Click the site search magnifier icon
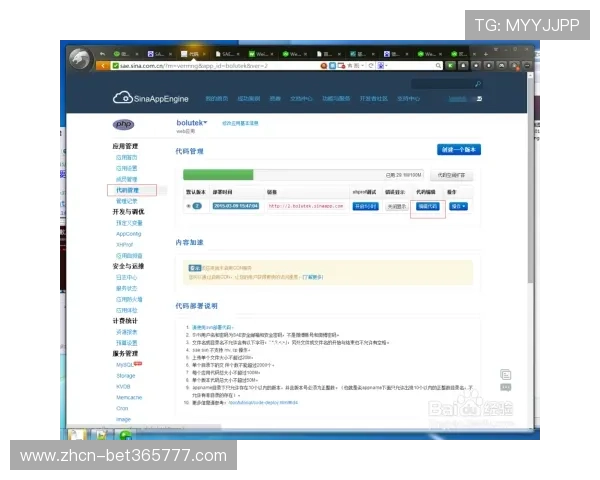The height and width of the screenshot is (480, 600). pyautogui.click(x=478, y=84)
